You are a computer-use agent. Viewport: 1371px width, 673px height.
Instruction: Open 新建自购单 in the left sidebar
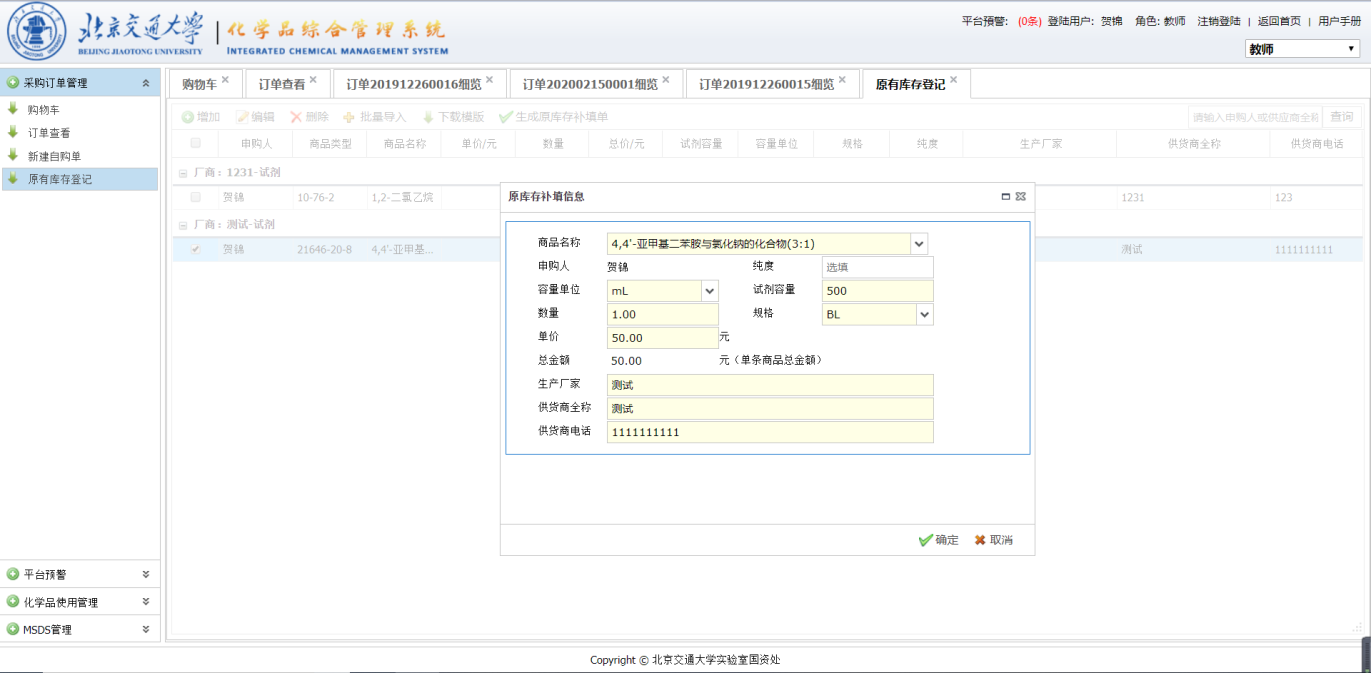pyautogui.click(x=54, y=156)
